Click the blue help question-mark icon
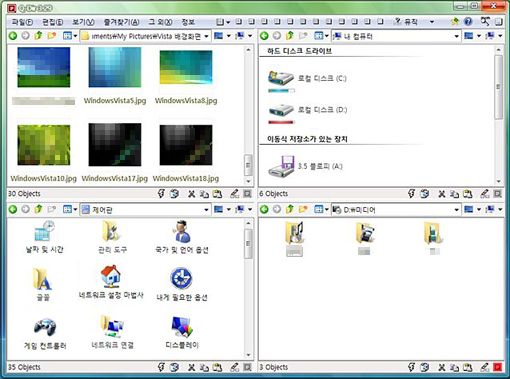 click(468, 22)
